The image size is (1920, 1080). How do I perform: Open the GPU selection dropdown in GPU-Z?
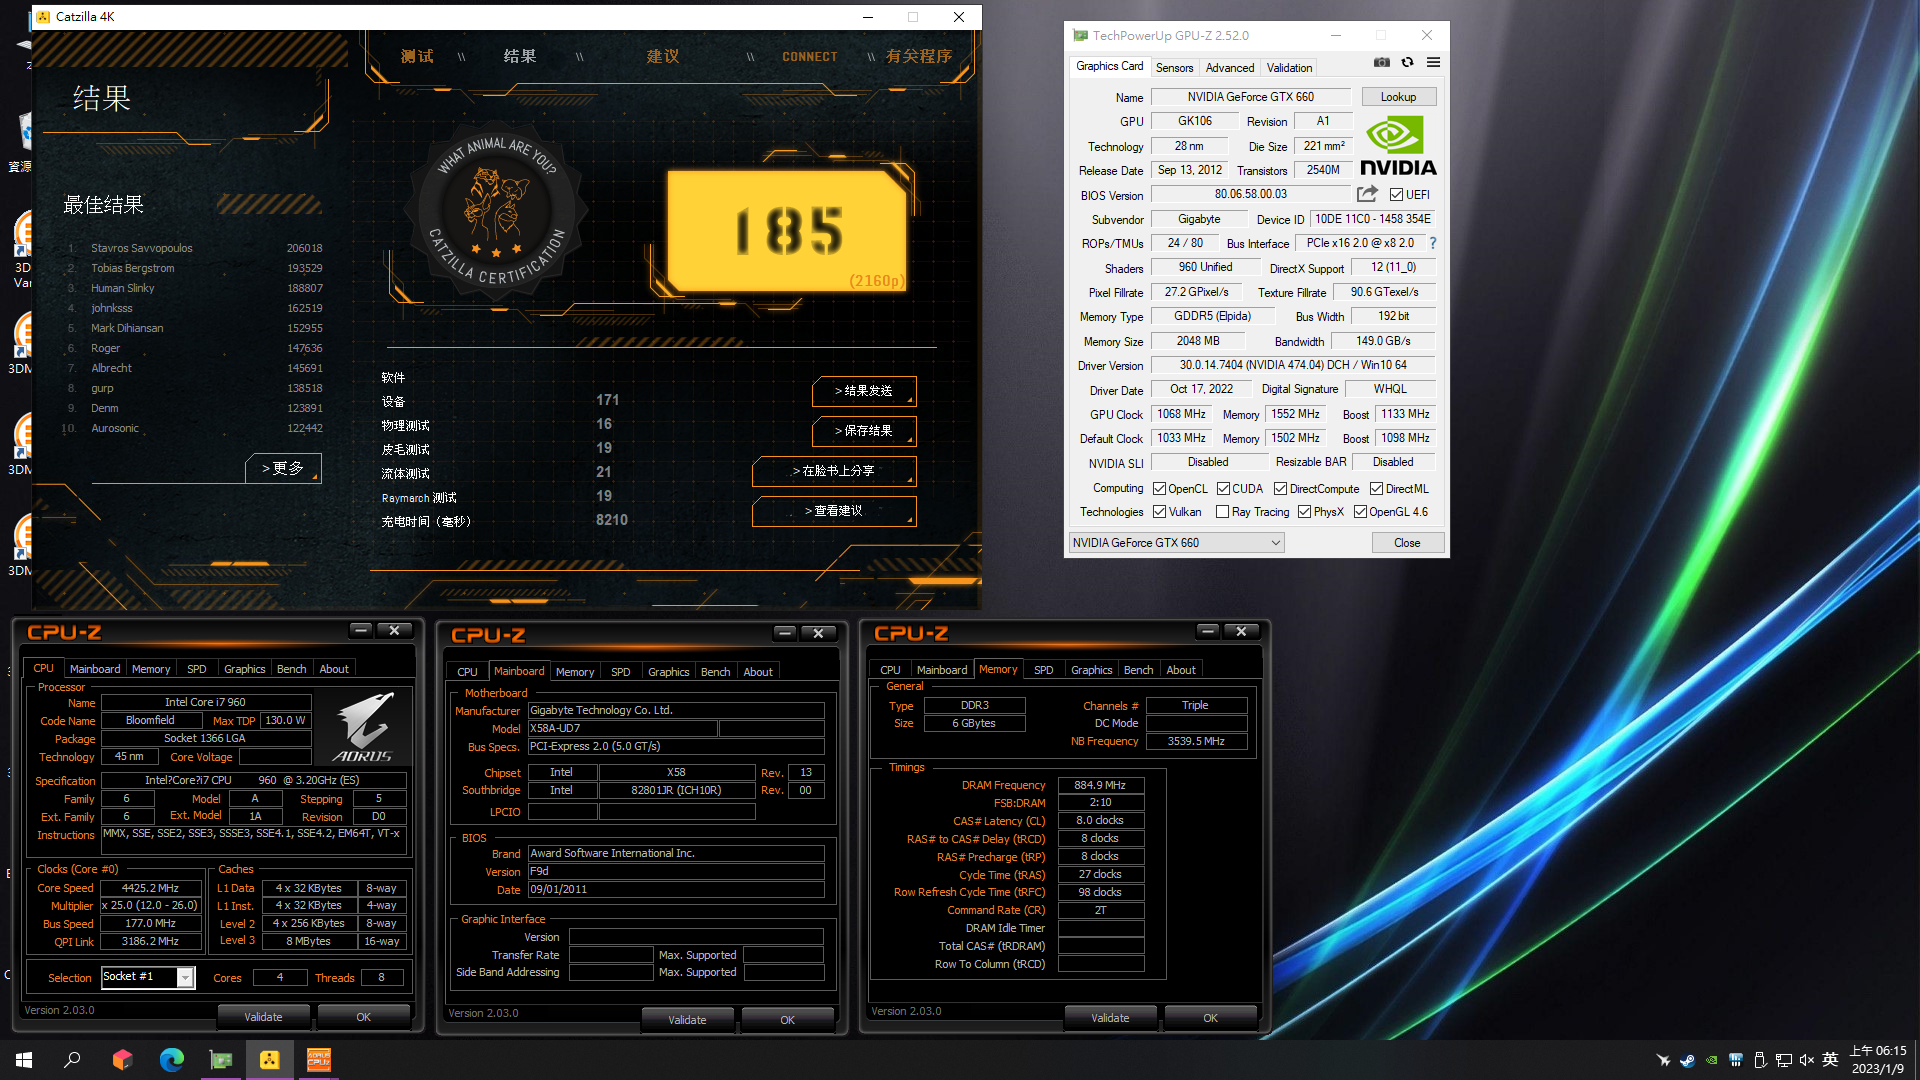point(1176,543)
